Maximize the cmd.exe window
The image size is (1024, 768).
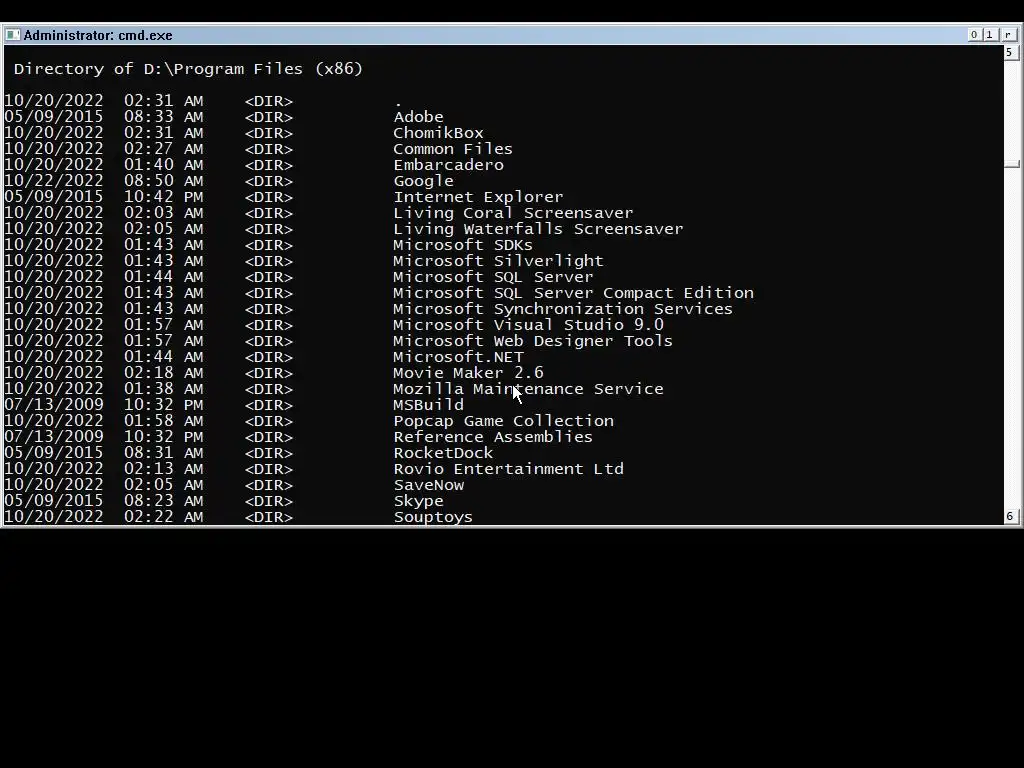[989, 35]
